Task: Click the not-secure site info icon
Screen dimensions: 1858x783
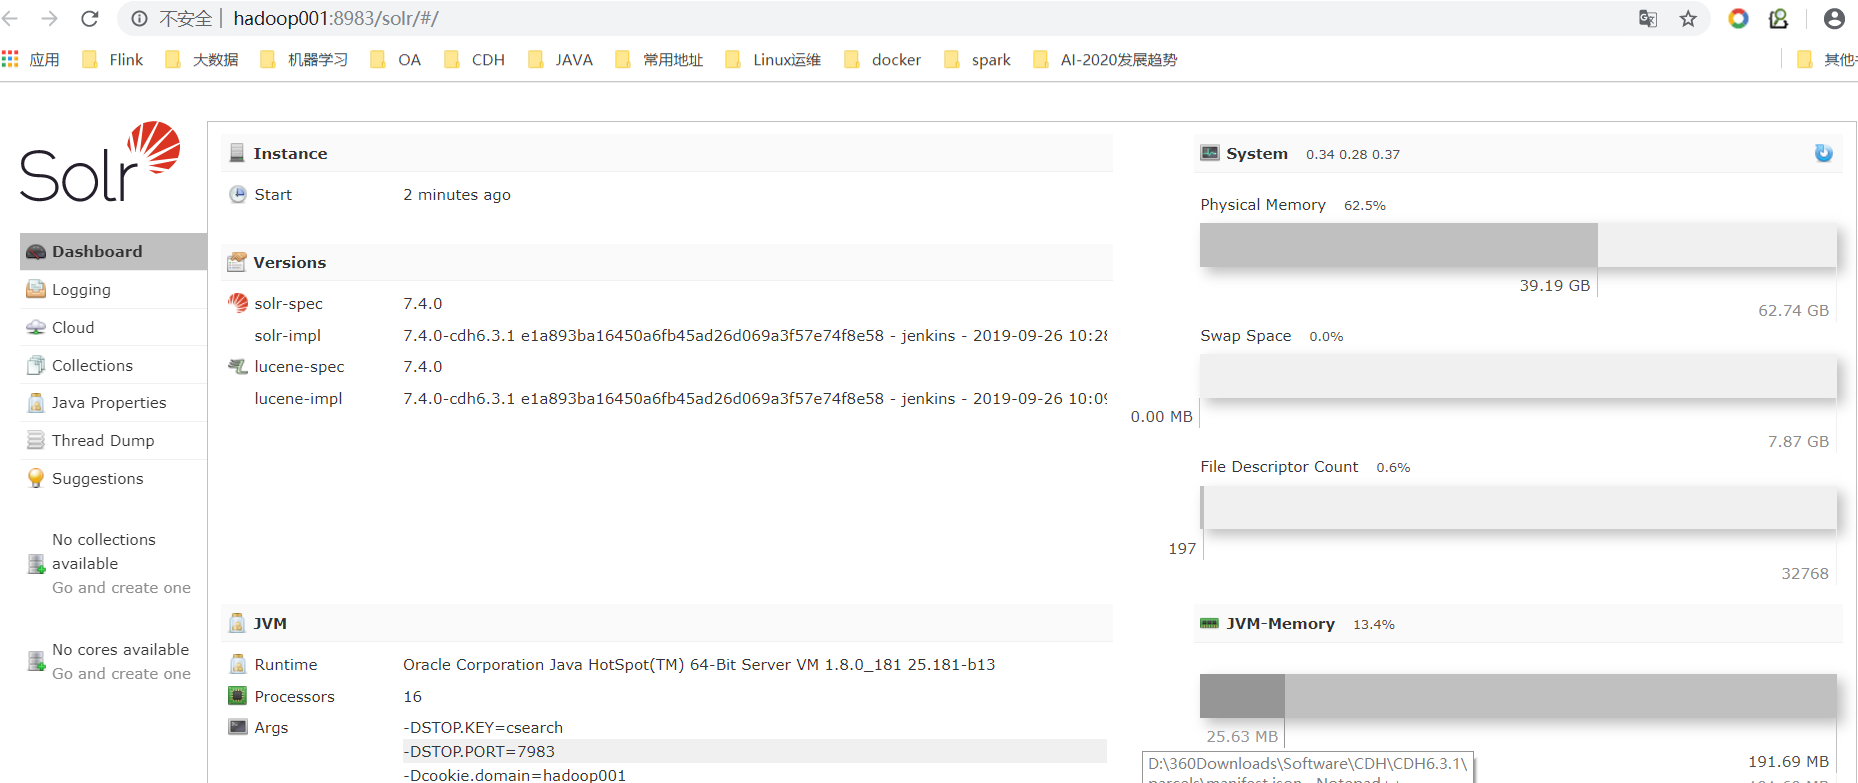Action: coord(140,19)
